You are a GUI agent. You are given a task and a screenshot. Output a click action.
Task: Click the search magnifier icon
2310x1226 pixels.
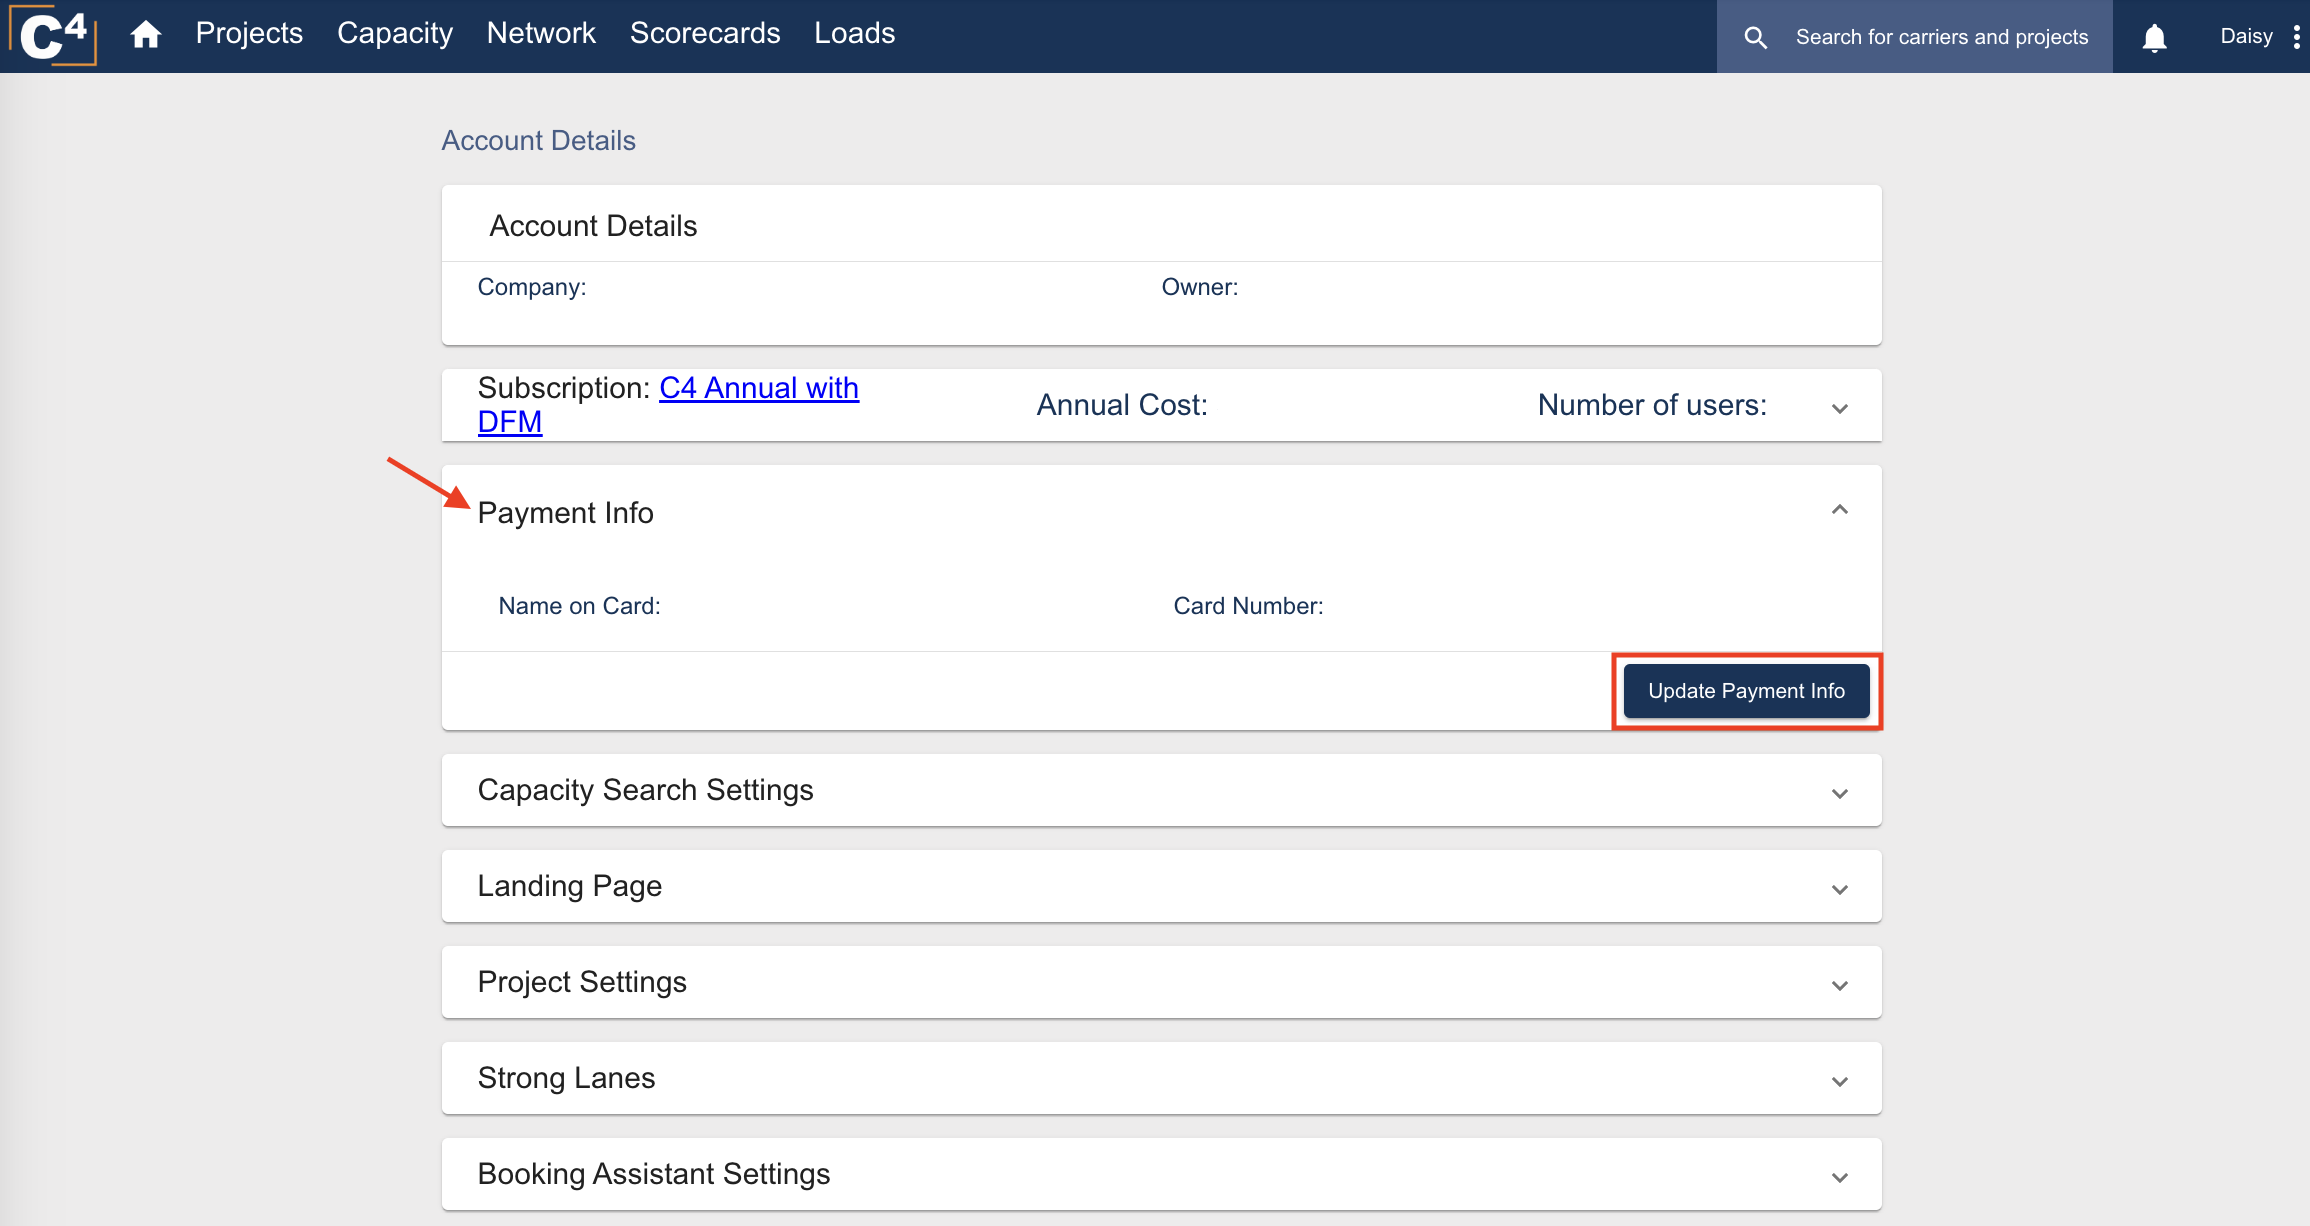point(1755,37)
